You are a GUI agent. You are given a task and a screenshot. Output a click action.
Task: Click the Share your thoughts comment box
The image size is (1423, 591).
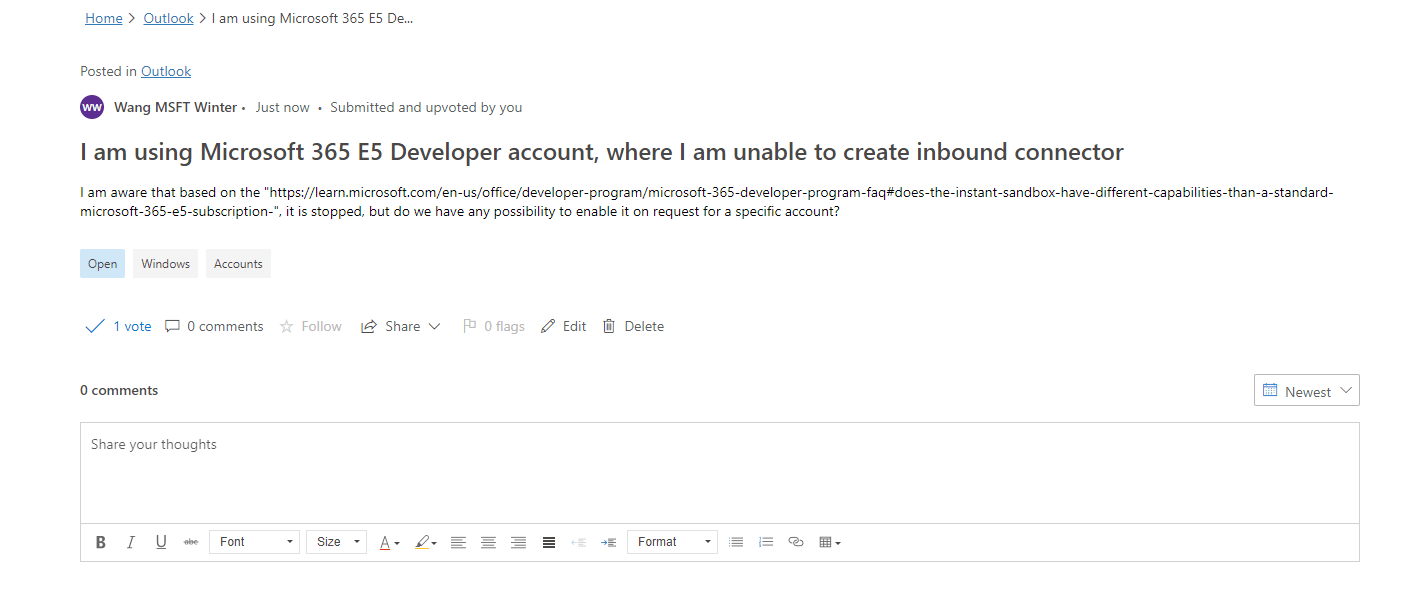tap(719, 473)
